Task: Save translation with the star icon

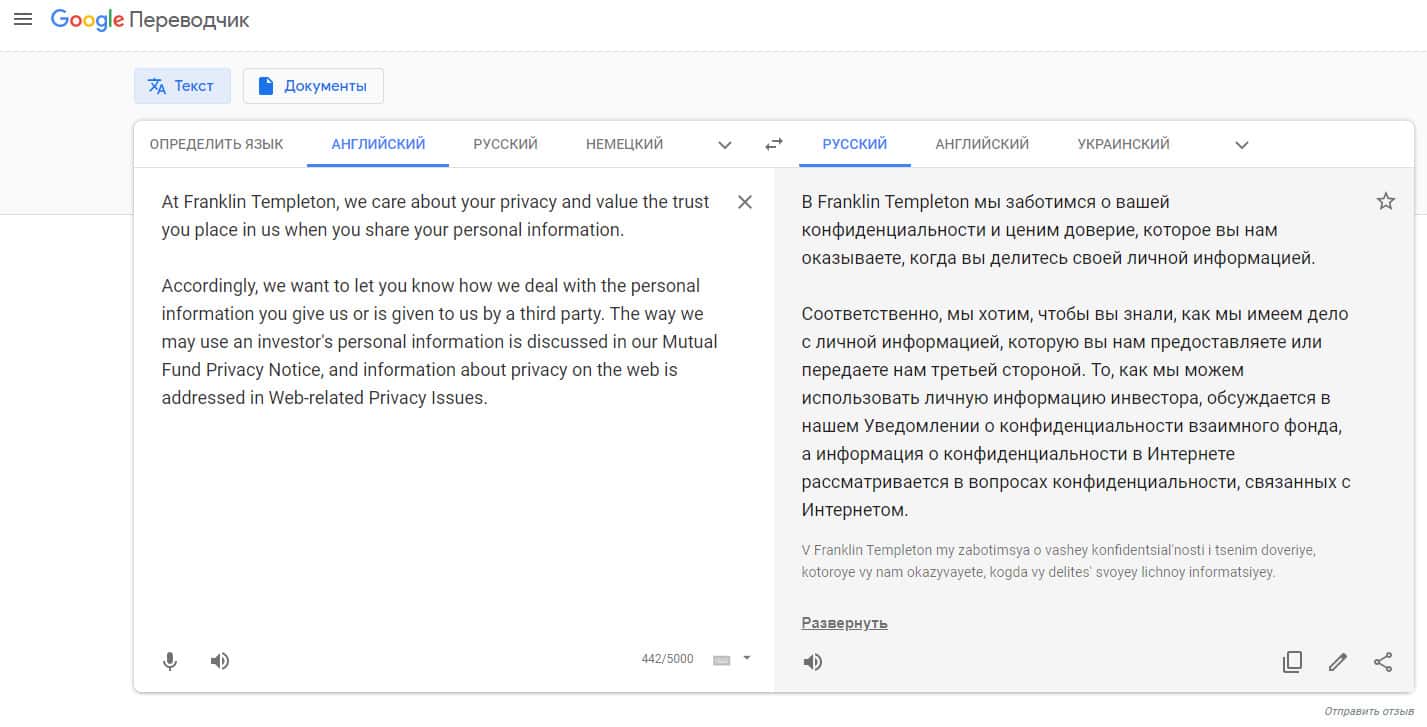Action: [1385, 202]
